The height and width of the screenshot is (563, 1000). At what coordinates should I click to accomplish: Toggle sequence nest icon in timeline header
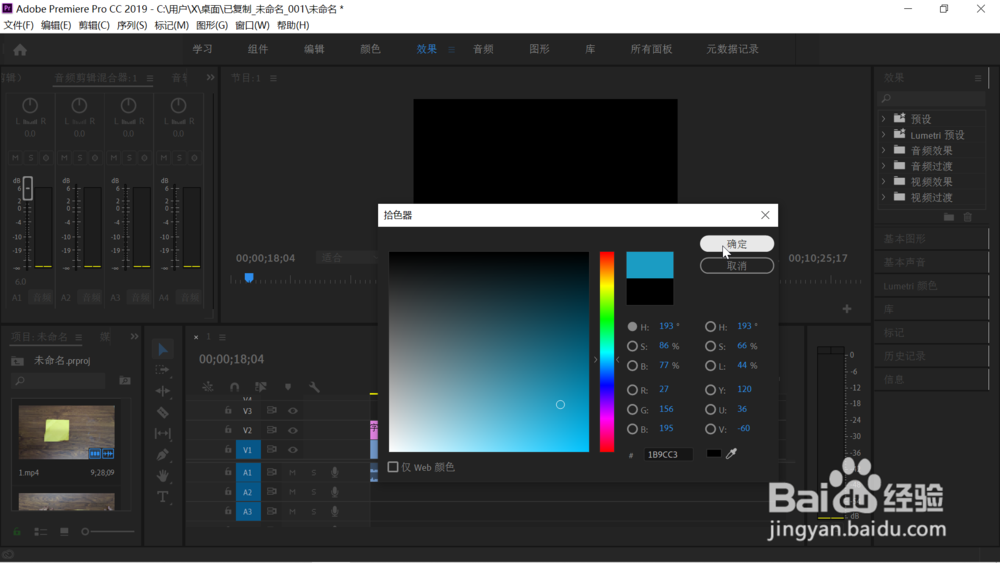[x=208, y=387]
